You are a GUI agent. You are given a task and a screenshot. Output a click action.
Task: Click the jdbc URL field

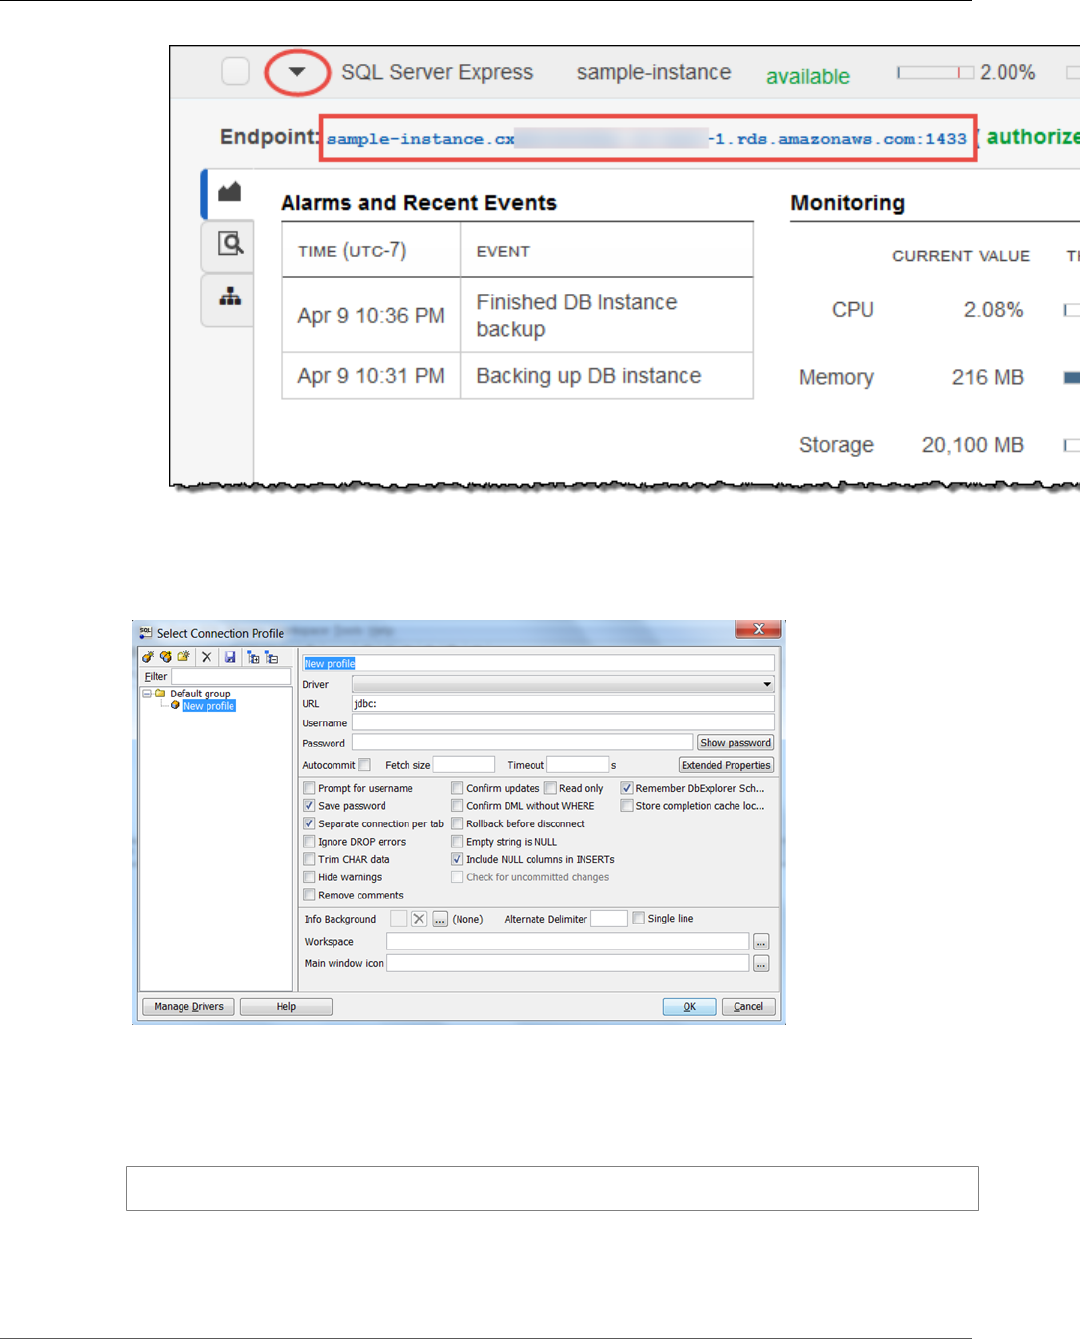[x=563, y=704]
